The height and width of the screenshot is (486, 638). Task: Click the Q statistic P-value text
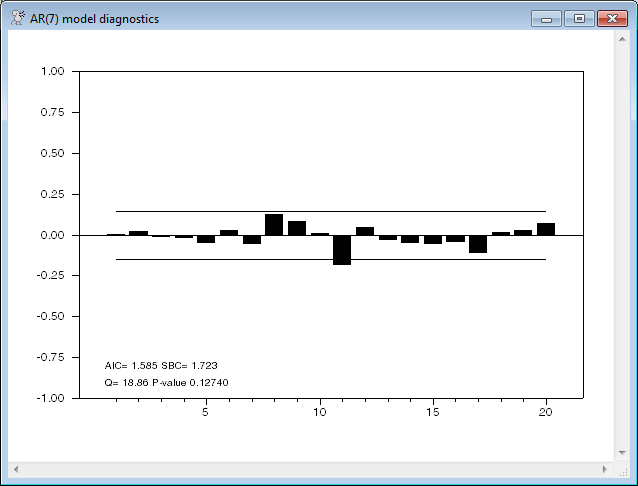pos(174,382)
